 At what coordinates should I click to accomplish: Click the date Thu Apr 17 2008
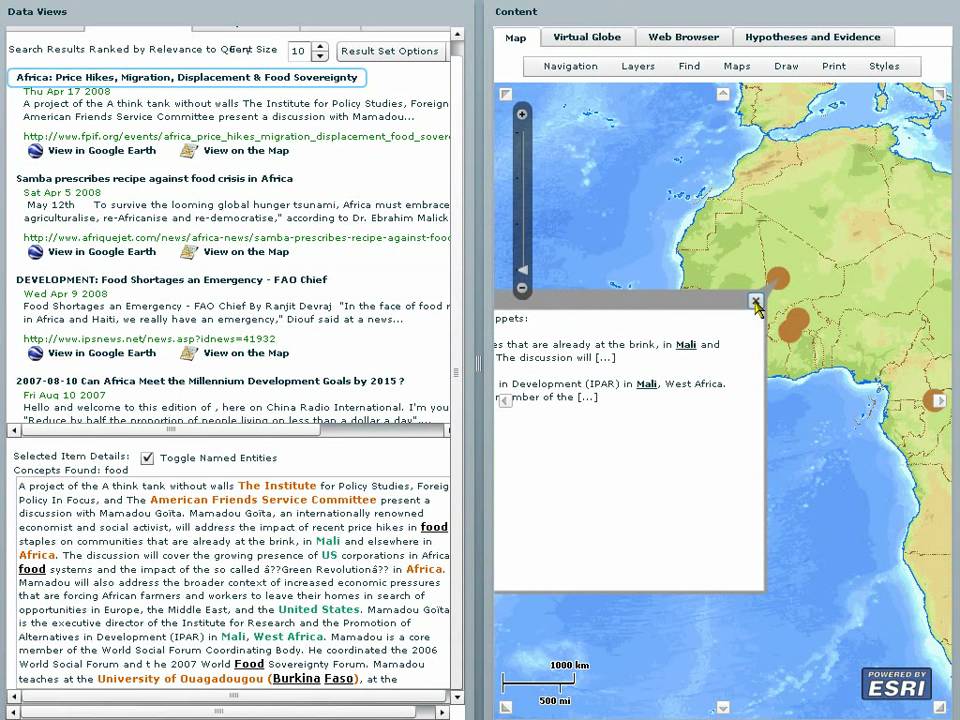tap(67, 91)
